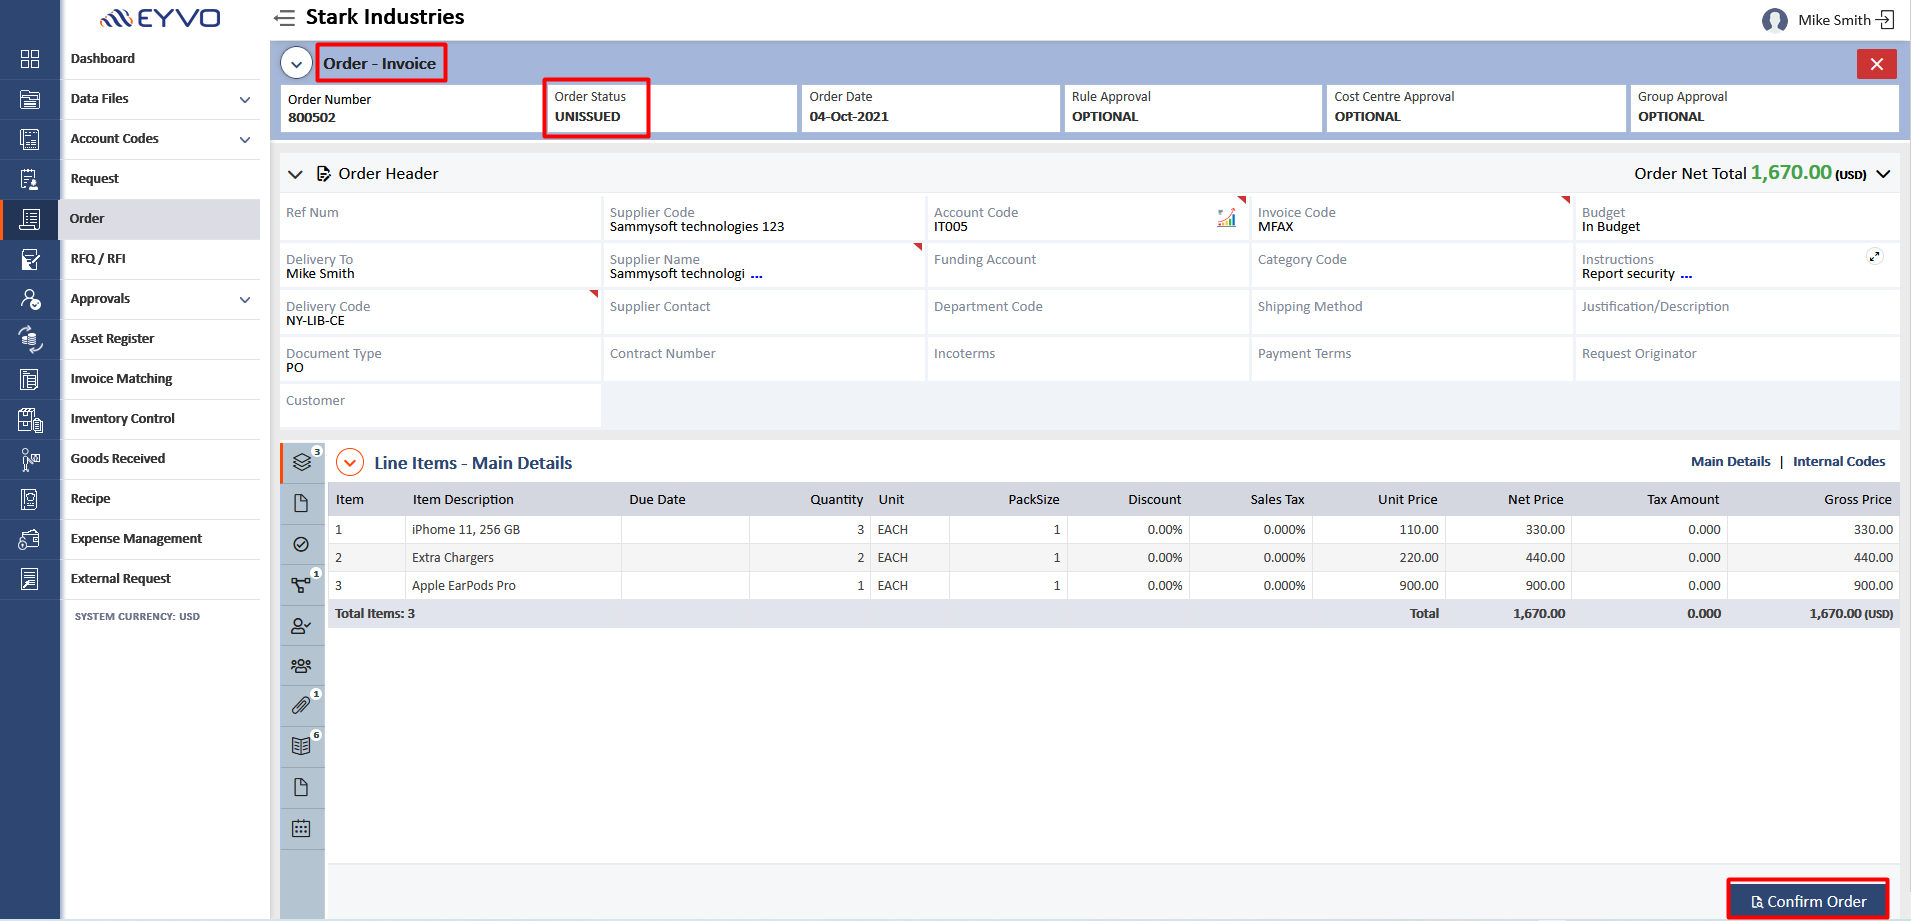This screenshot has width=1911, height=921.
Task: Click the External Request sidebar icon
Action: [30, 579]
